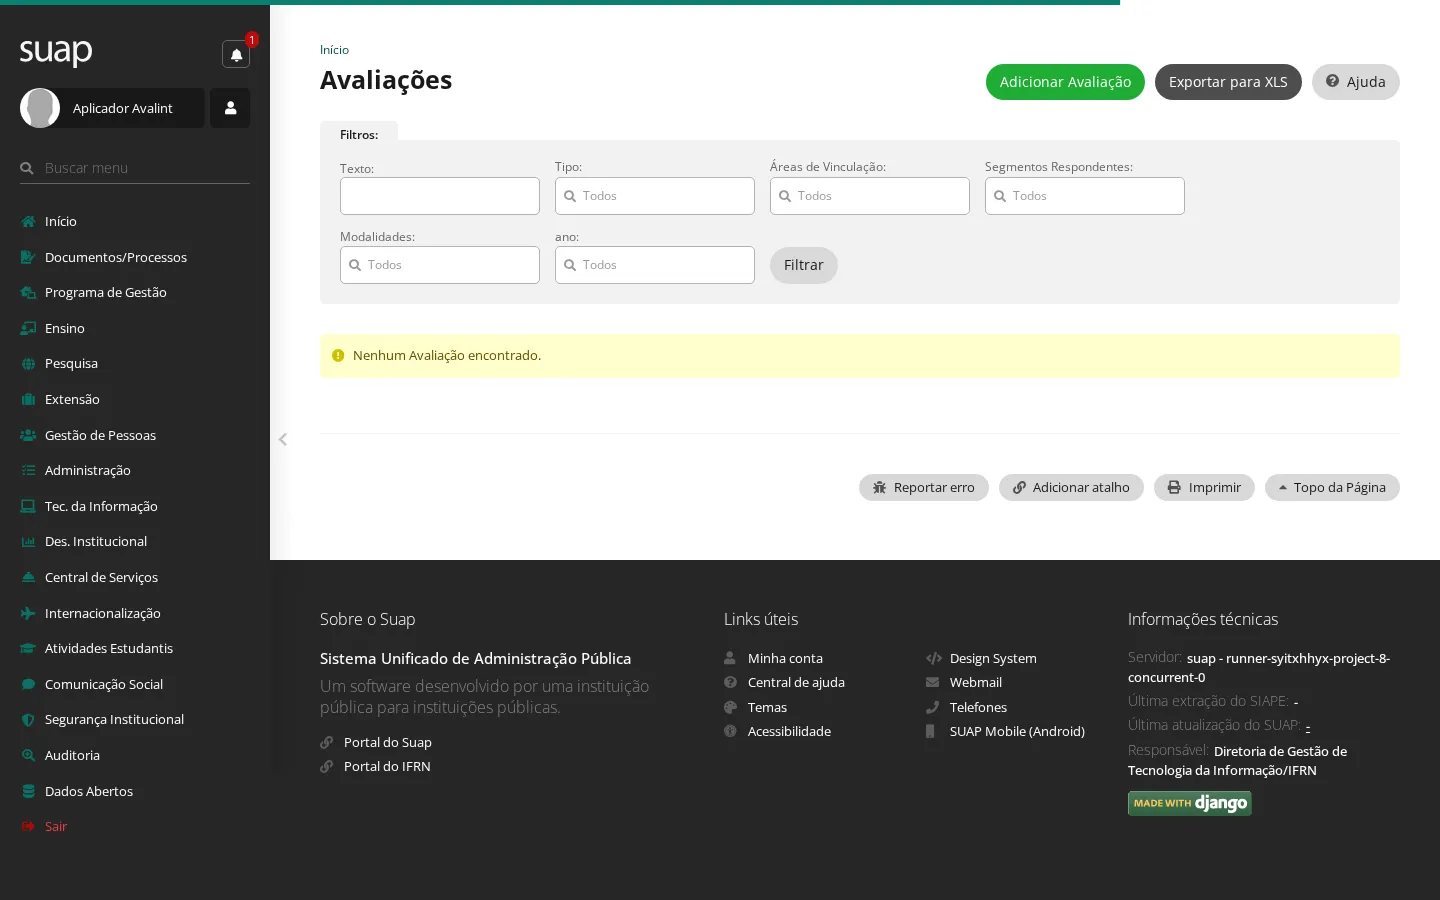The width and height of the screenshot is (1440, 900).
Task: Open the Modalidades filter dropdown
Action: (440, 265)
